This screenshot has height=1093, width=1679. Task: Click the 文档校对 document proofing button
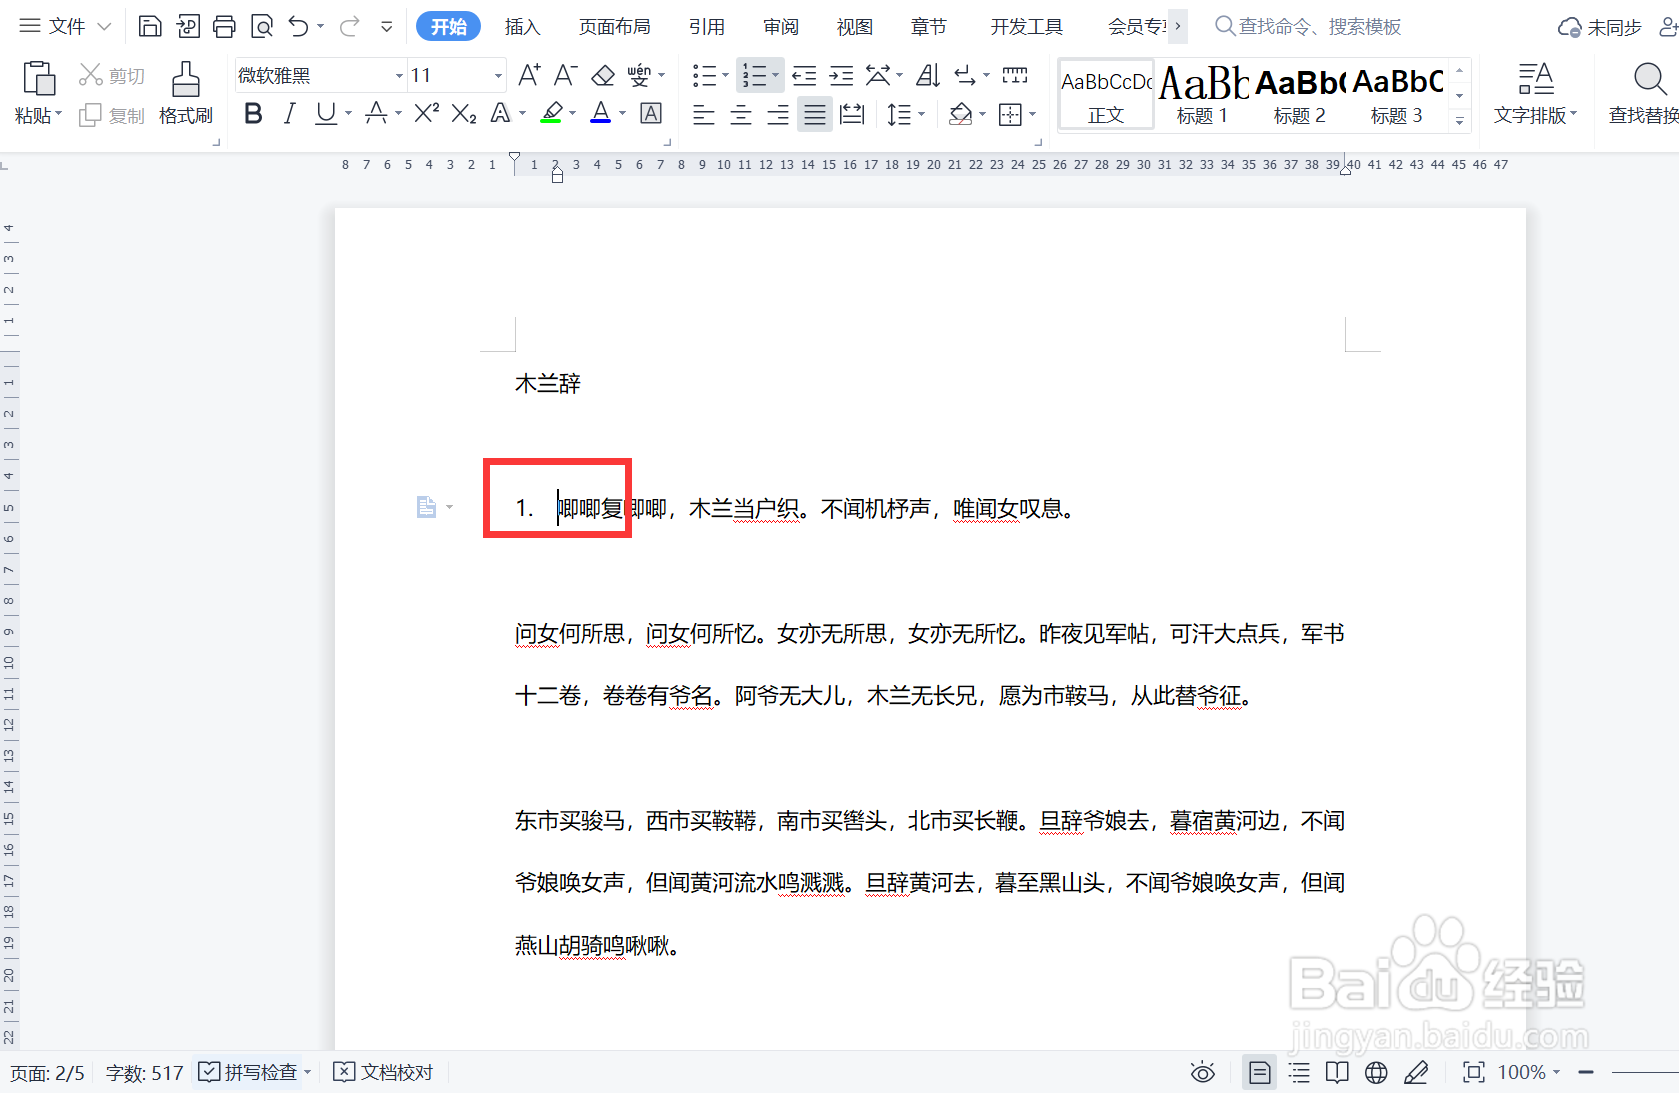coord(384,1073)
